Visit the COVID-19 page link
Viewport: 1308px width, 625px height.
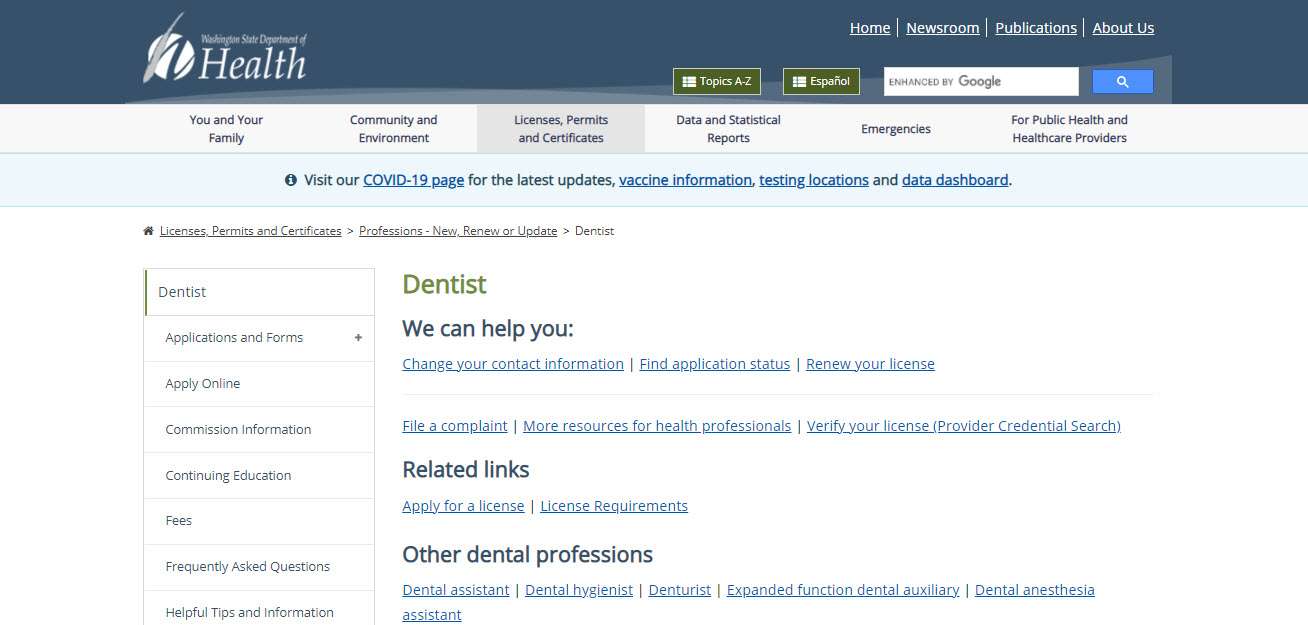(x=413, y=180)
